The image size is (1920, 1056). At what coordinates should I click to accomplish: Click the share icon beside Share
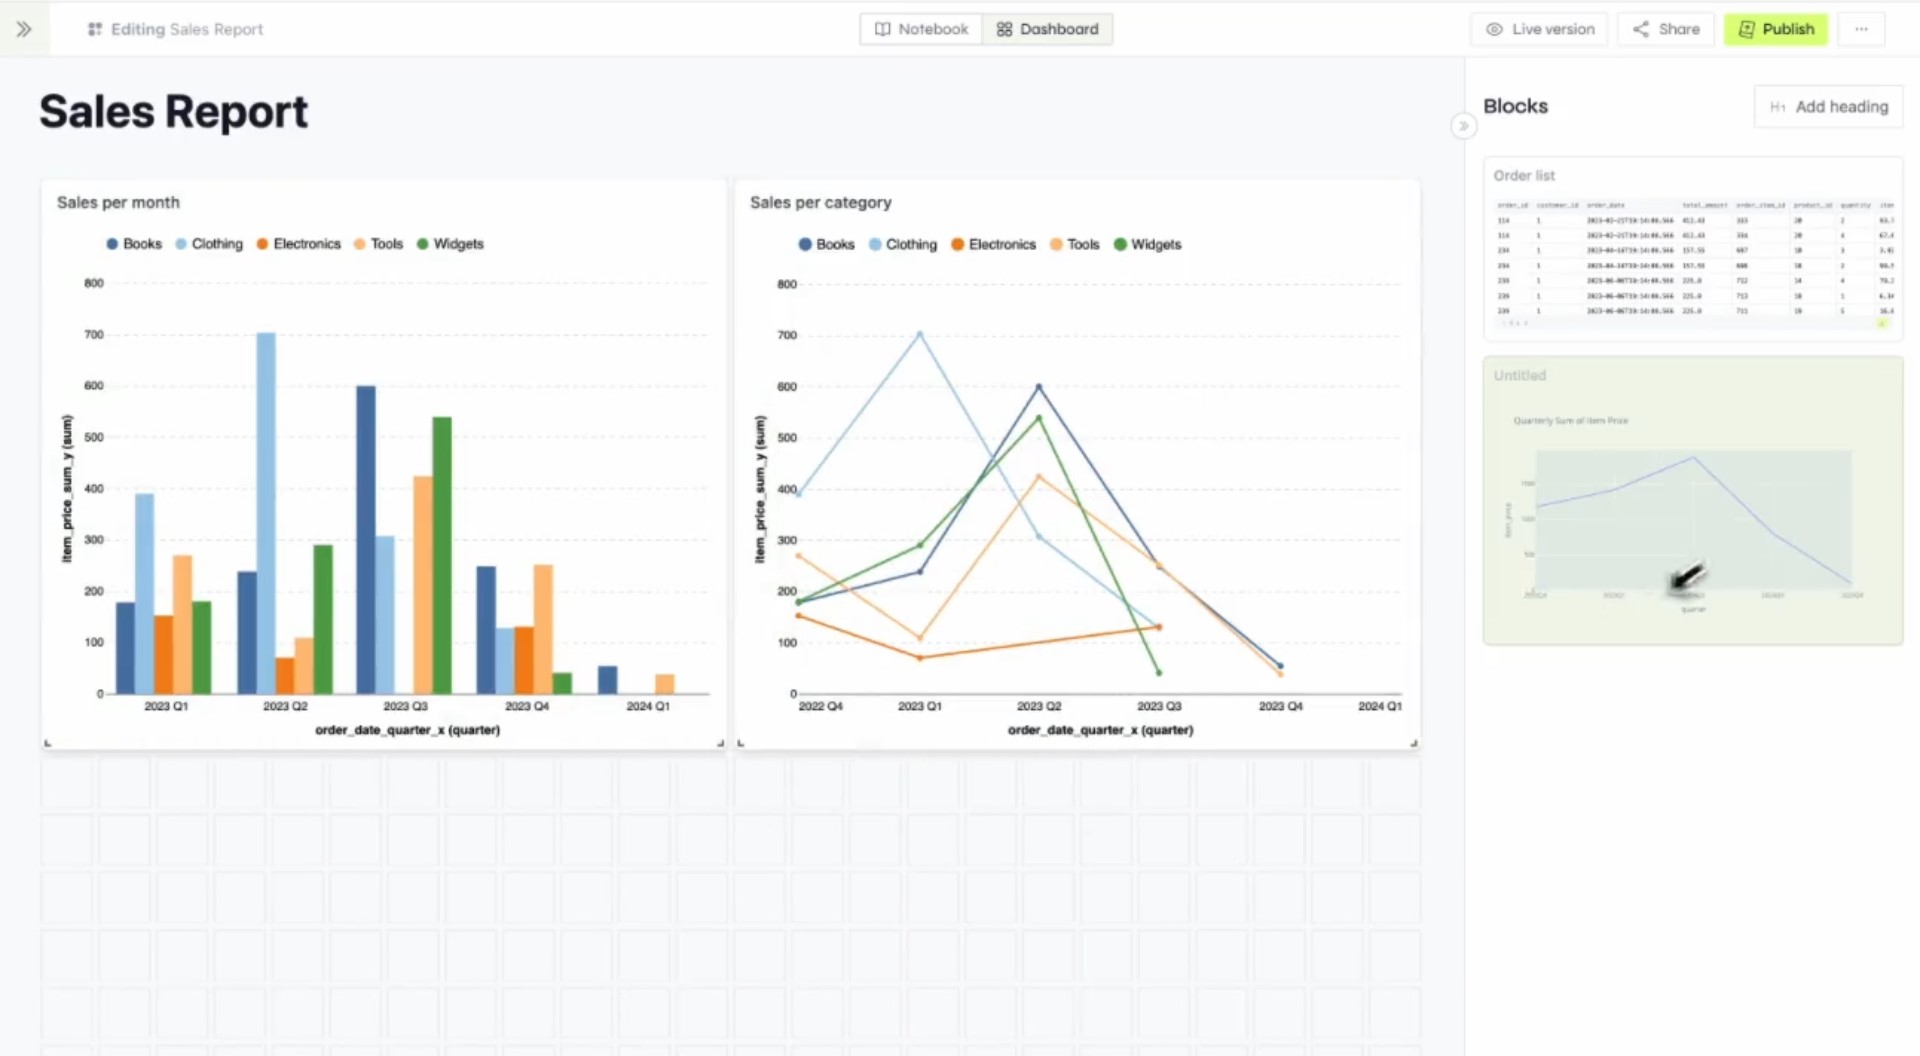[x=1641, y=29]
